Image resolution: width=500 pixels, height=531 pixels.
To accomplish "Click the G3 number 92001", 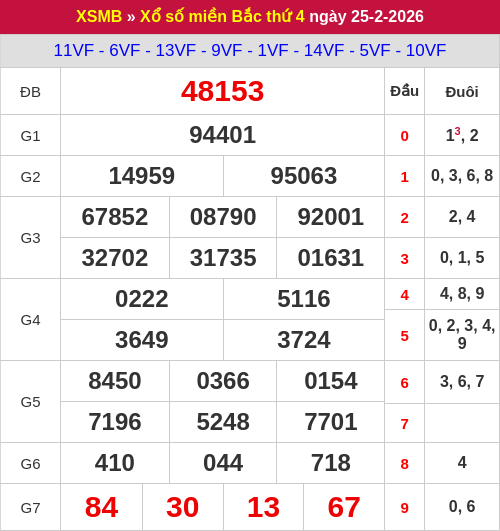I will point(331,217).
